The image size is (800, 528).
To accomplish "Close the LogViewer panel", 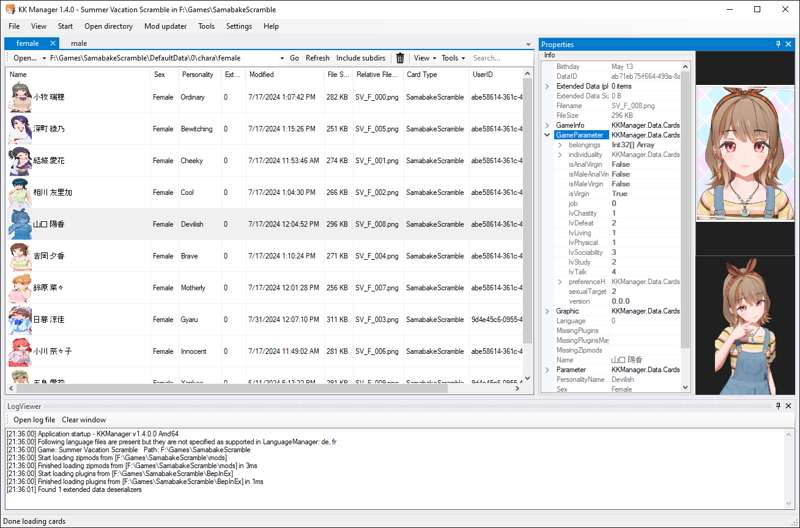I will 788,406.
